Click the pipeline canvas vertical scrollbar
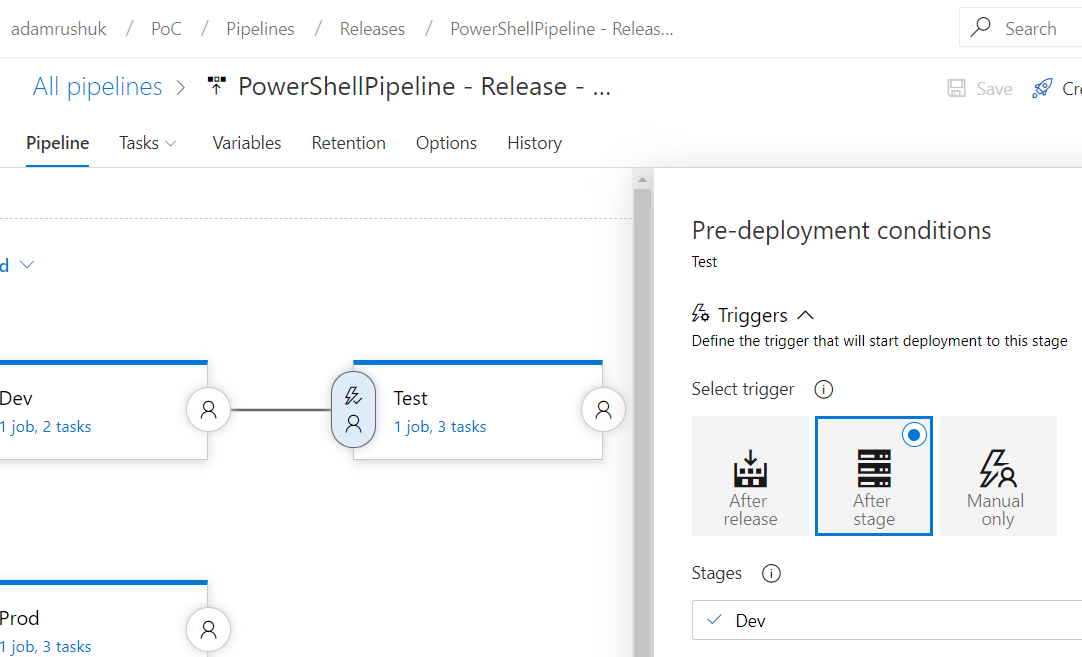This screenshot has height=657, width=1082. pos(642,414)
